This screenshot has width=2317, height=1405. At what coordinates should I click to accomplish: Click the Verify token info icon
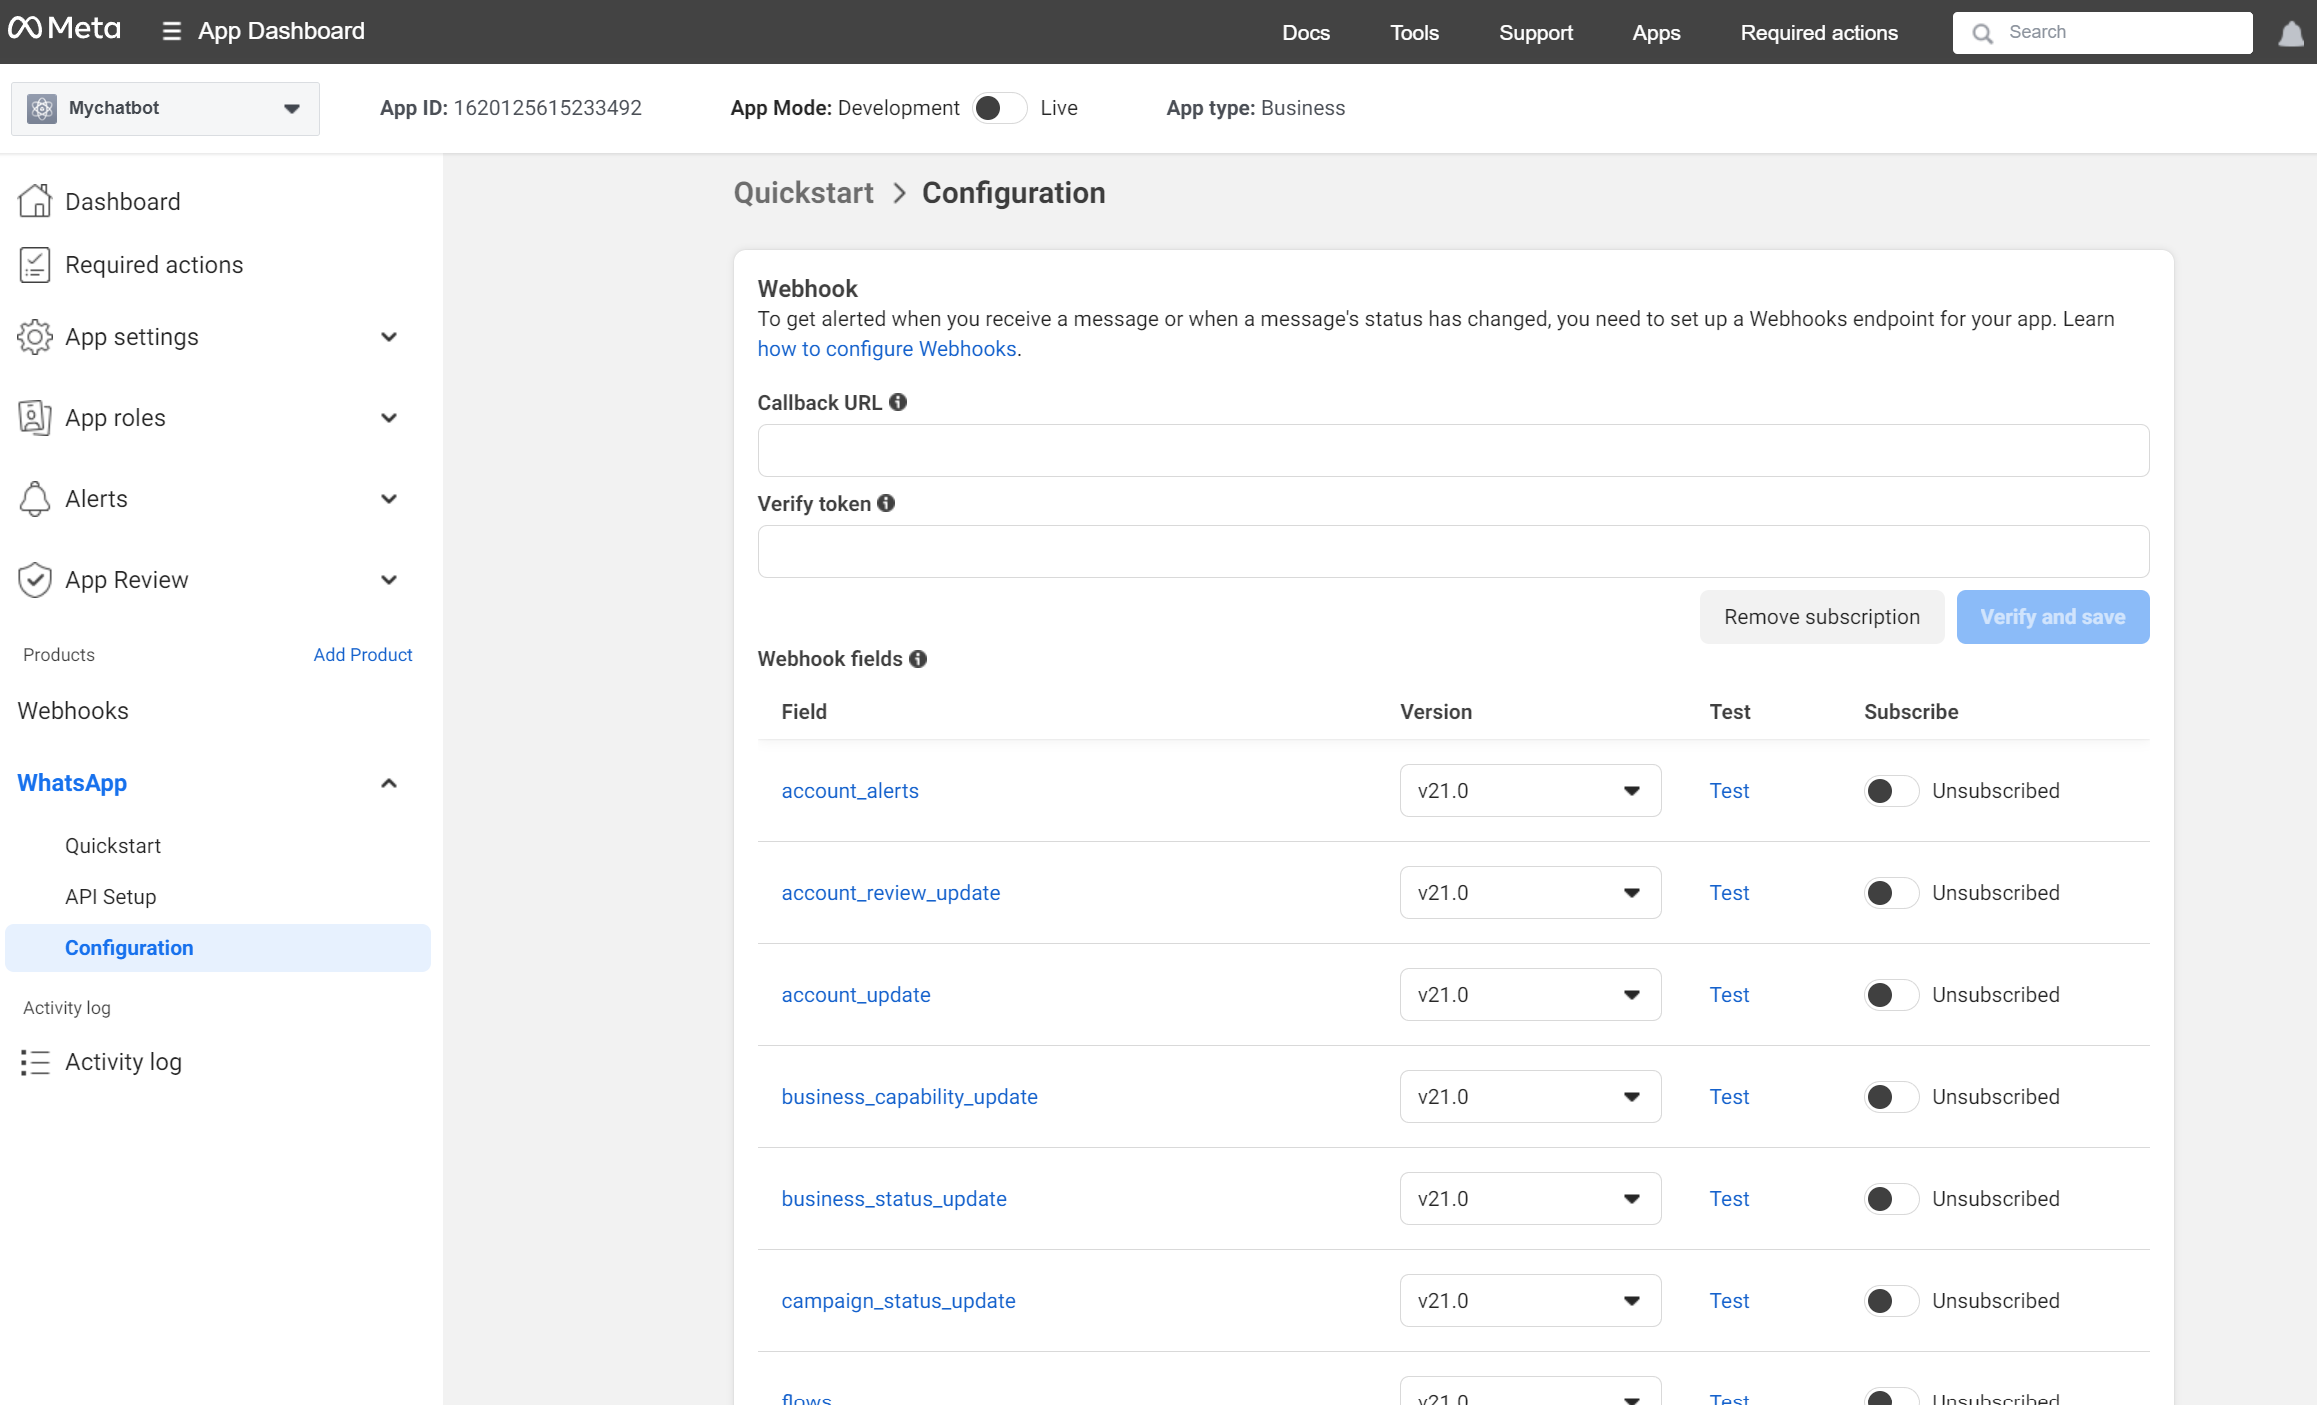886,503
